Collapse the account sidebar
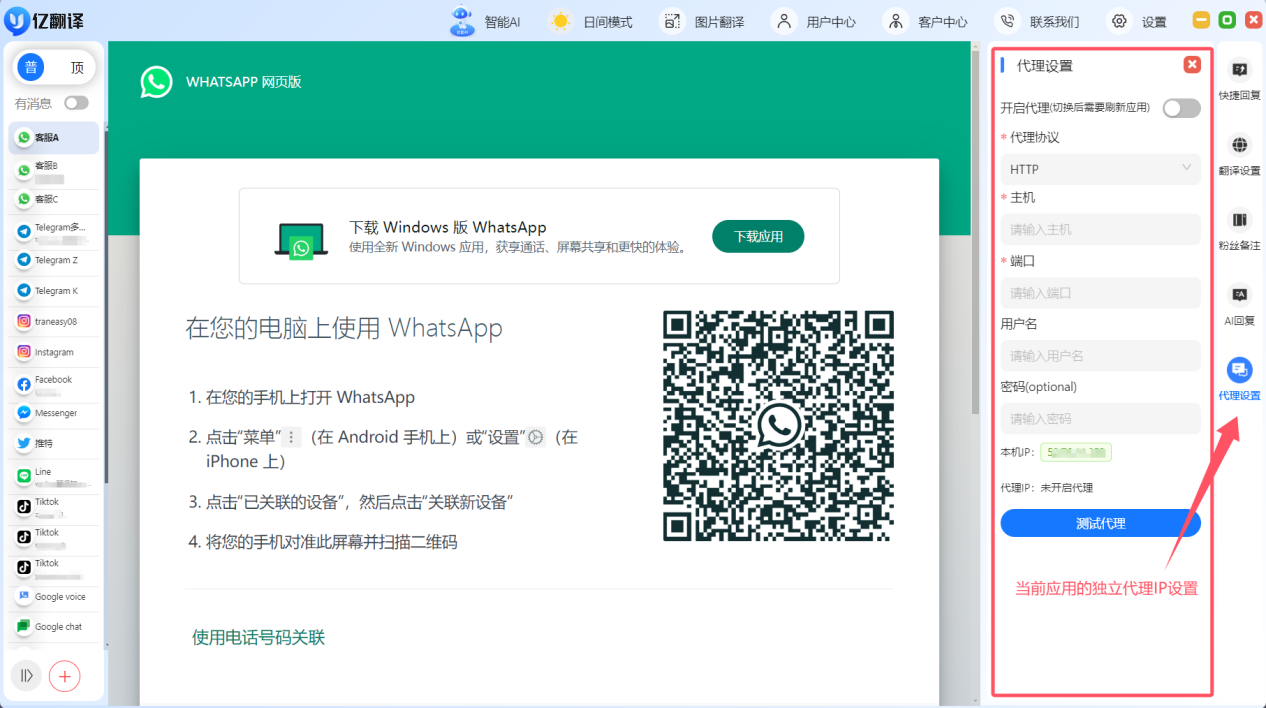This screenshot has width=1266, height=708. coord(24,676)
